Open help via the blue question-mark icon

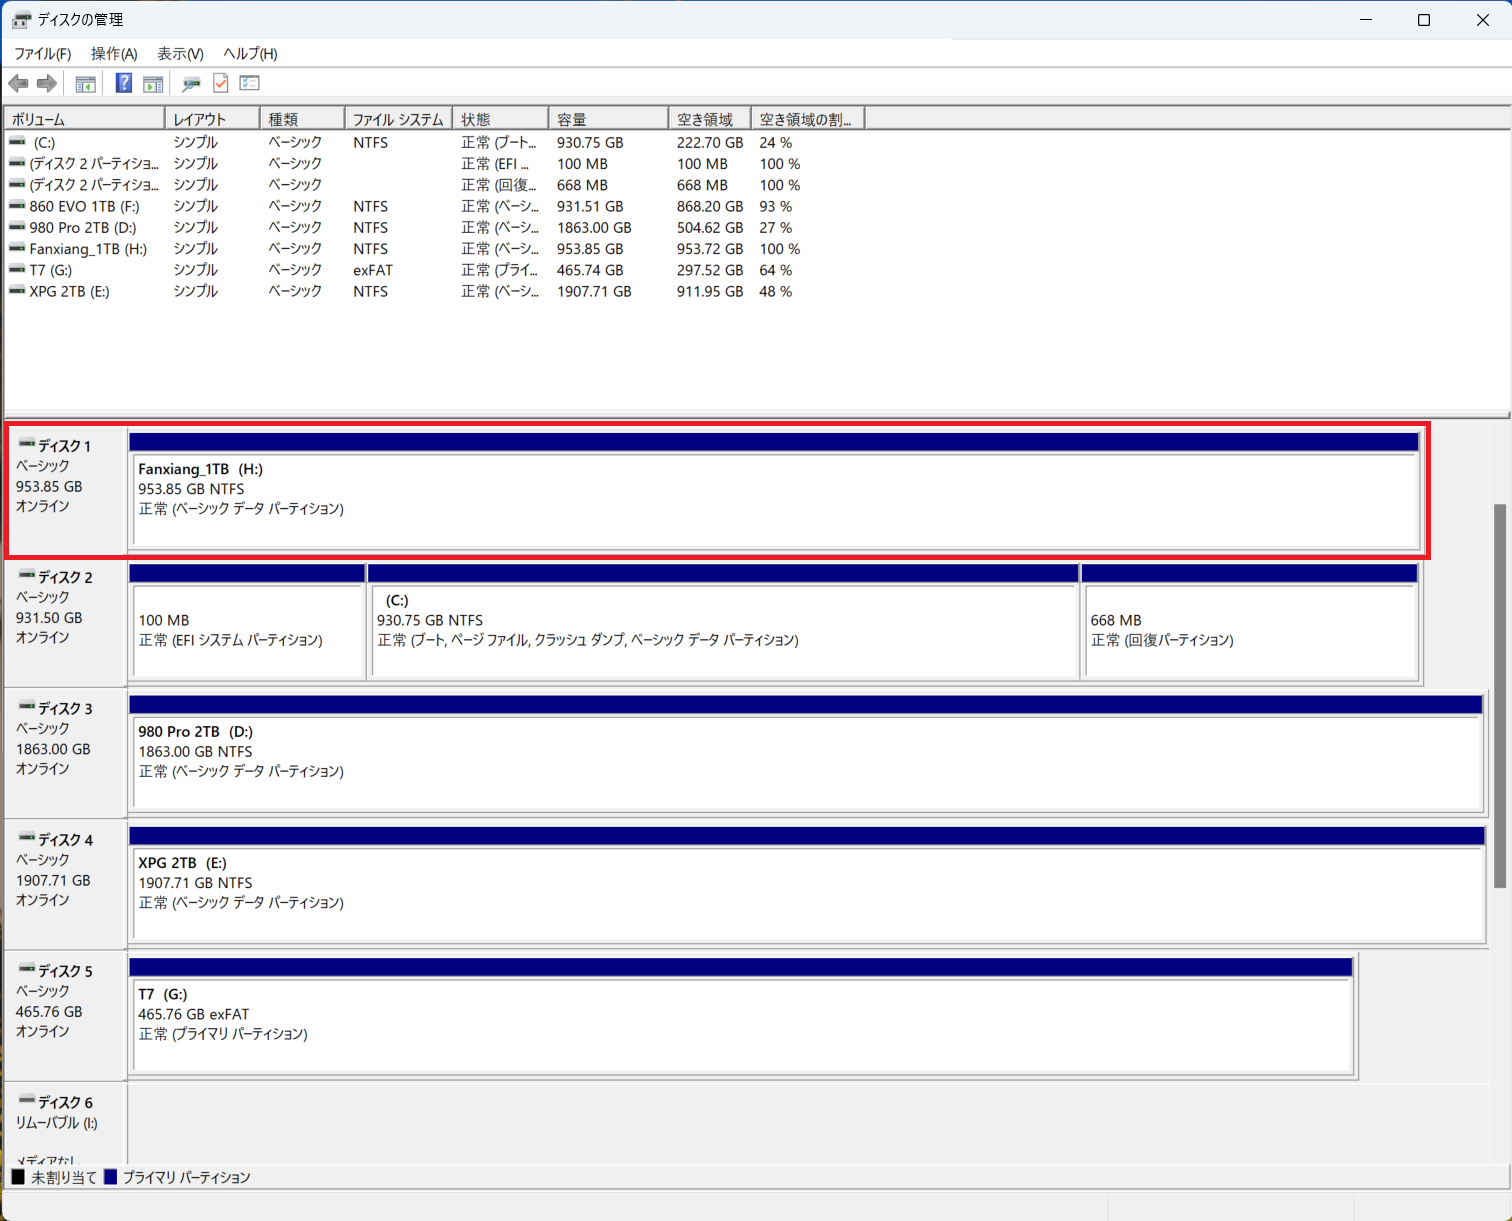coord(124,84)
